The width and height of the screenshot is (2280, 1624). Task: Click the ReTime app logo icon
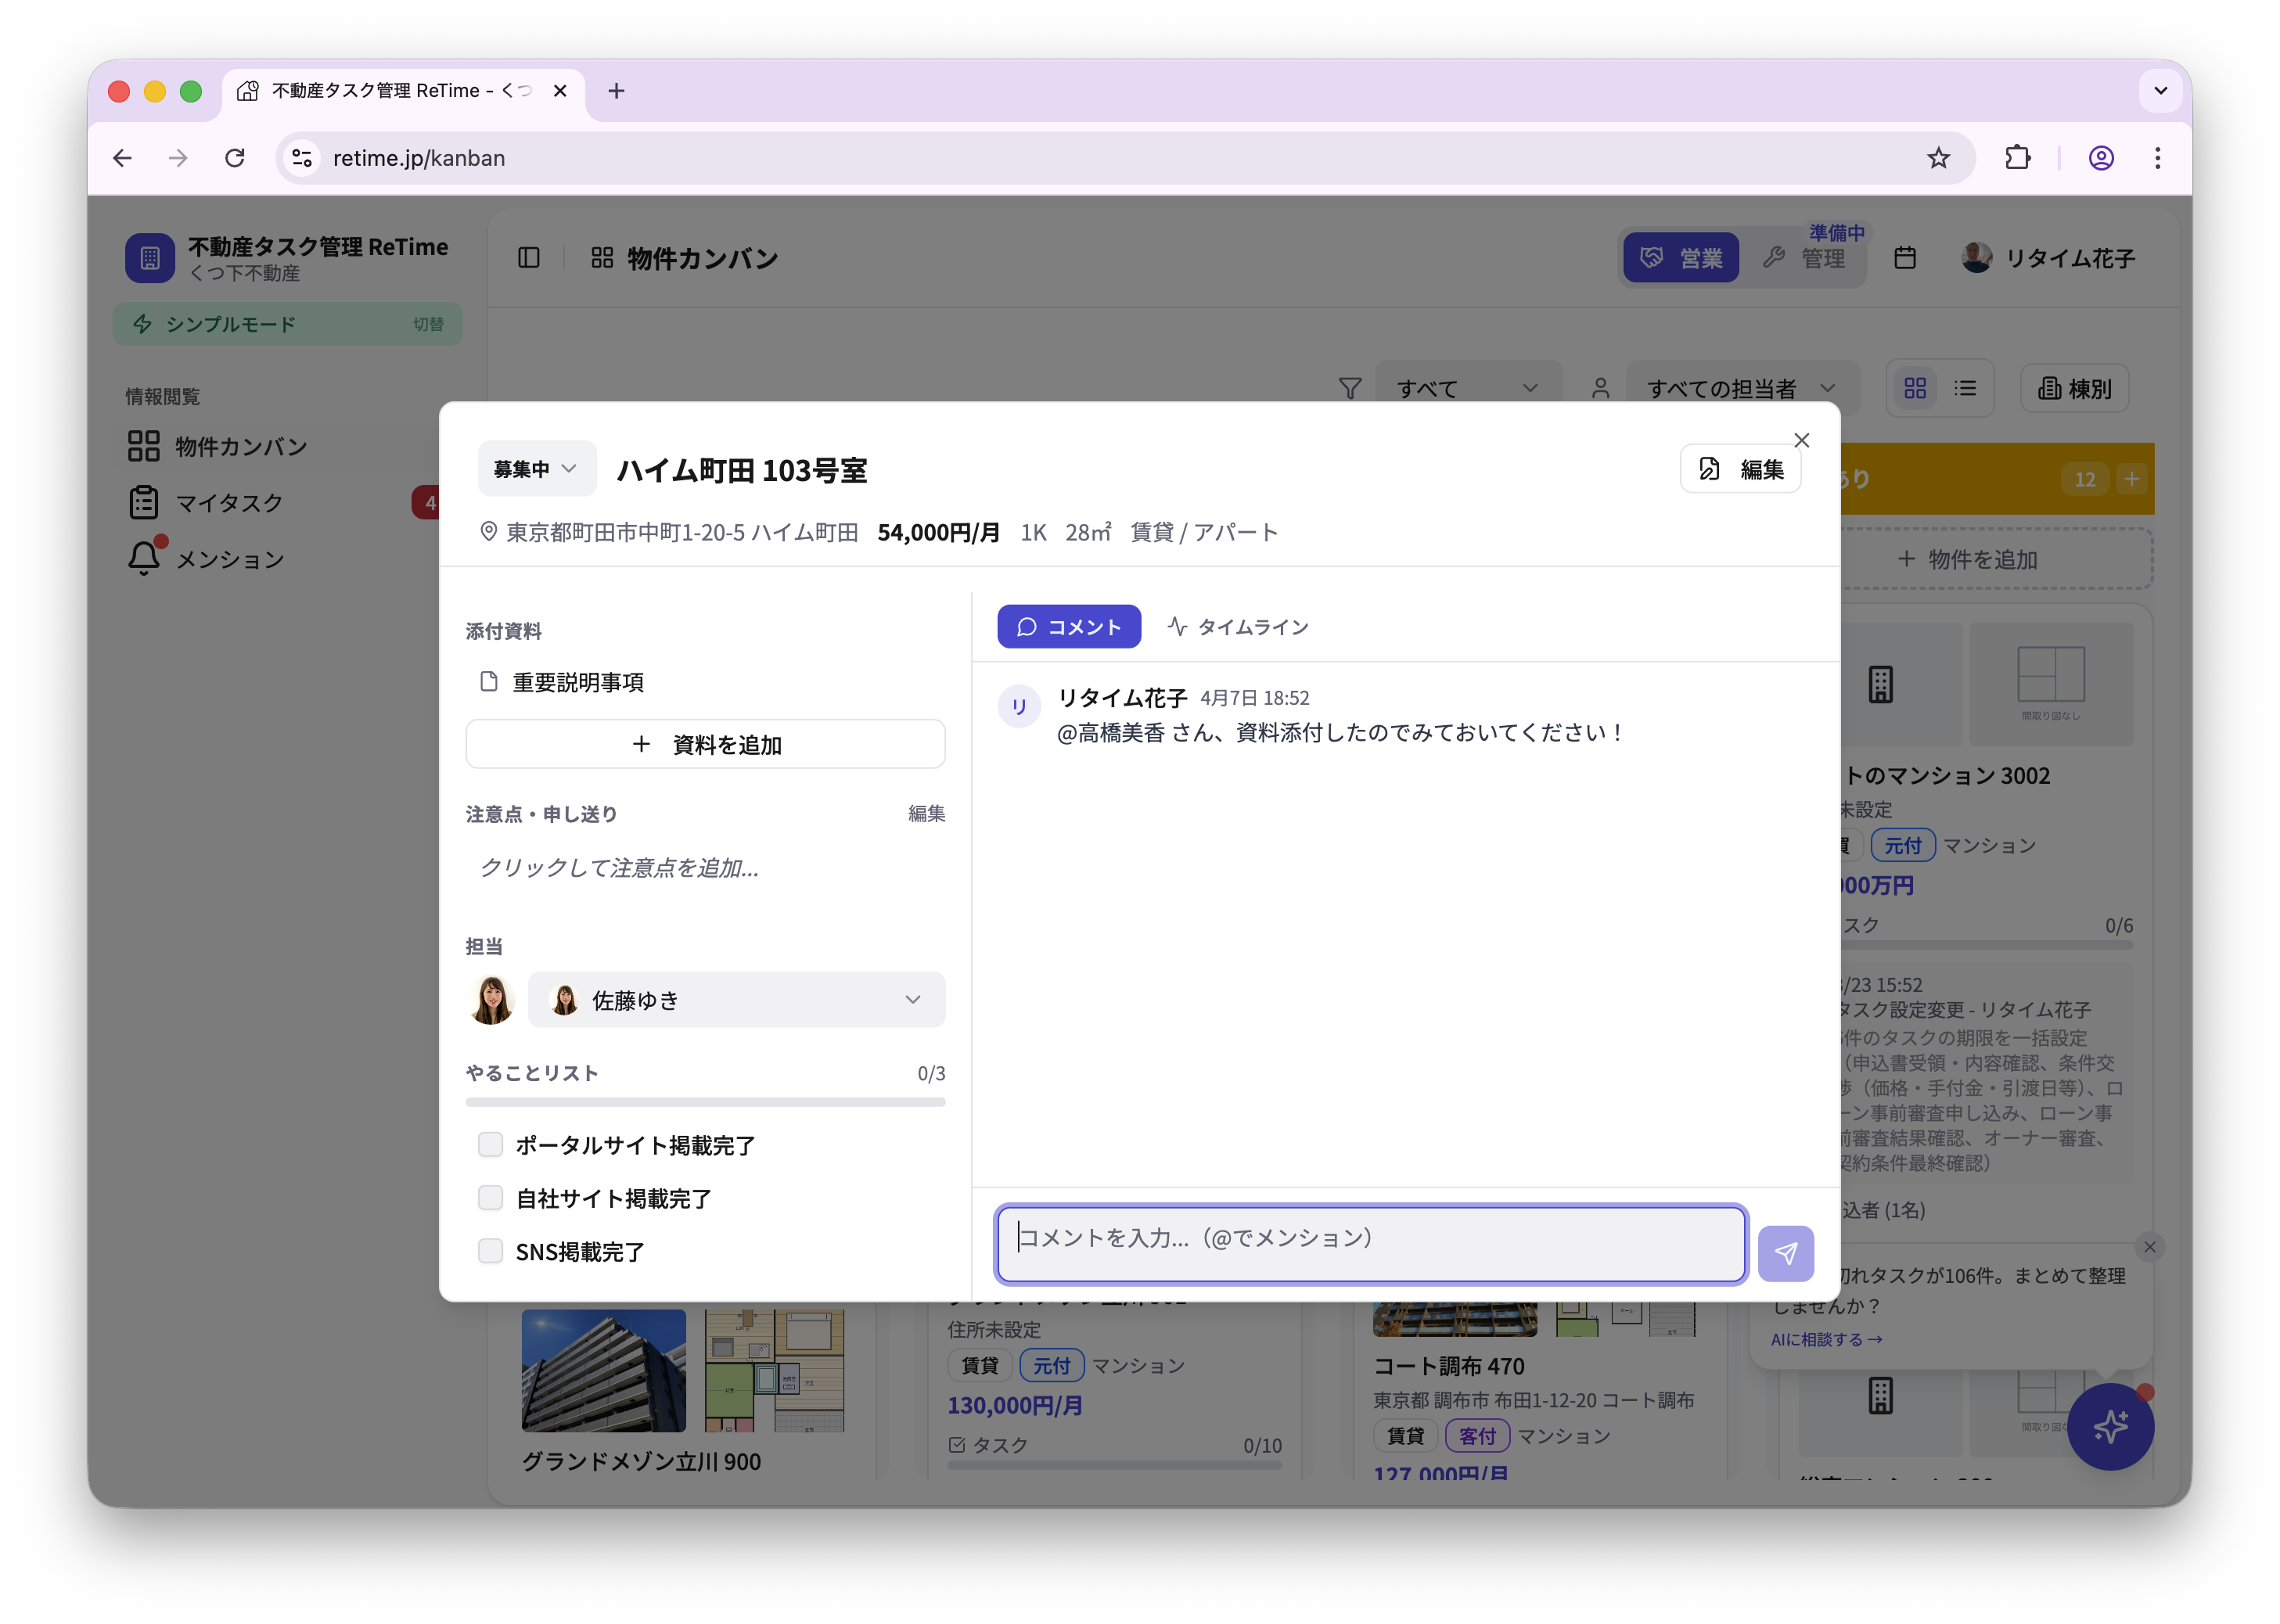(x=150, y=258)
